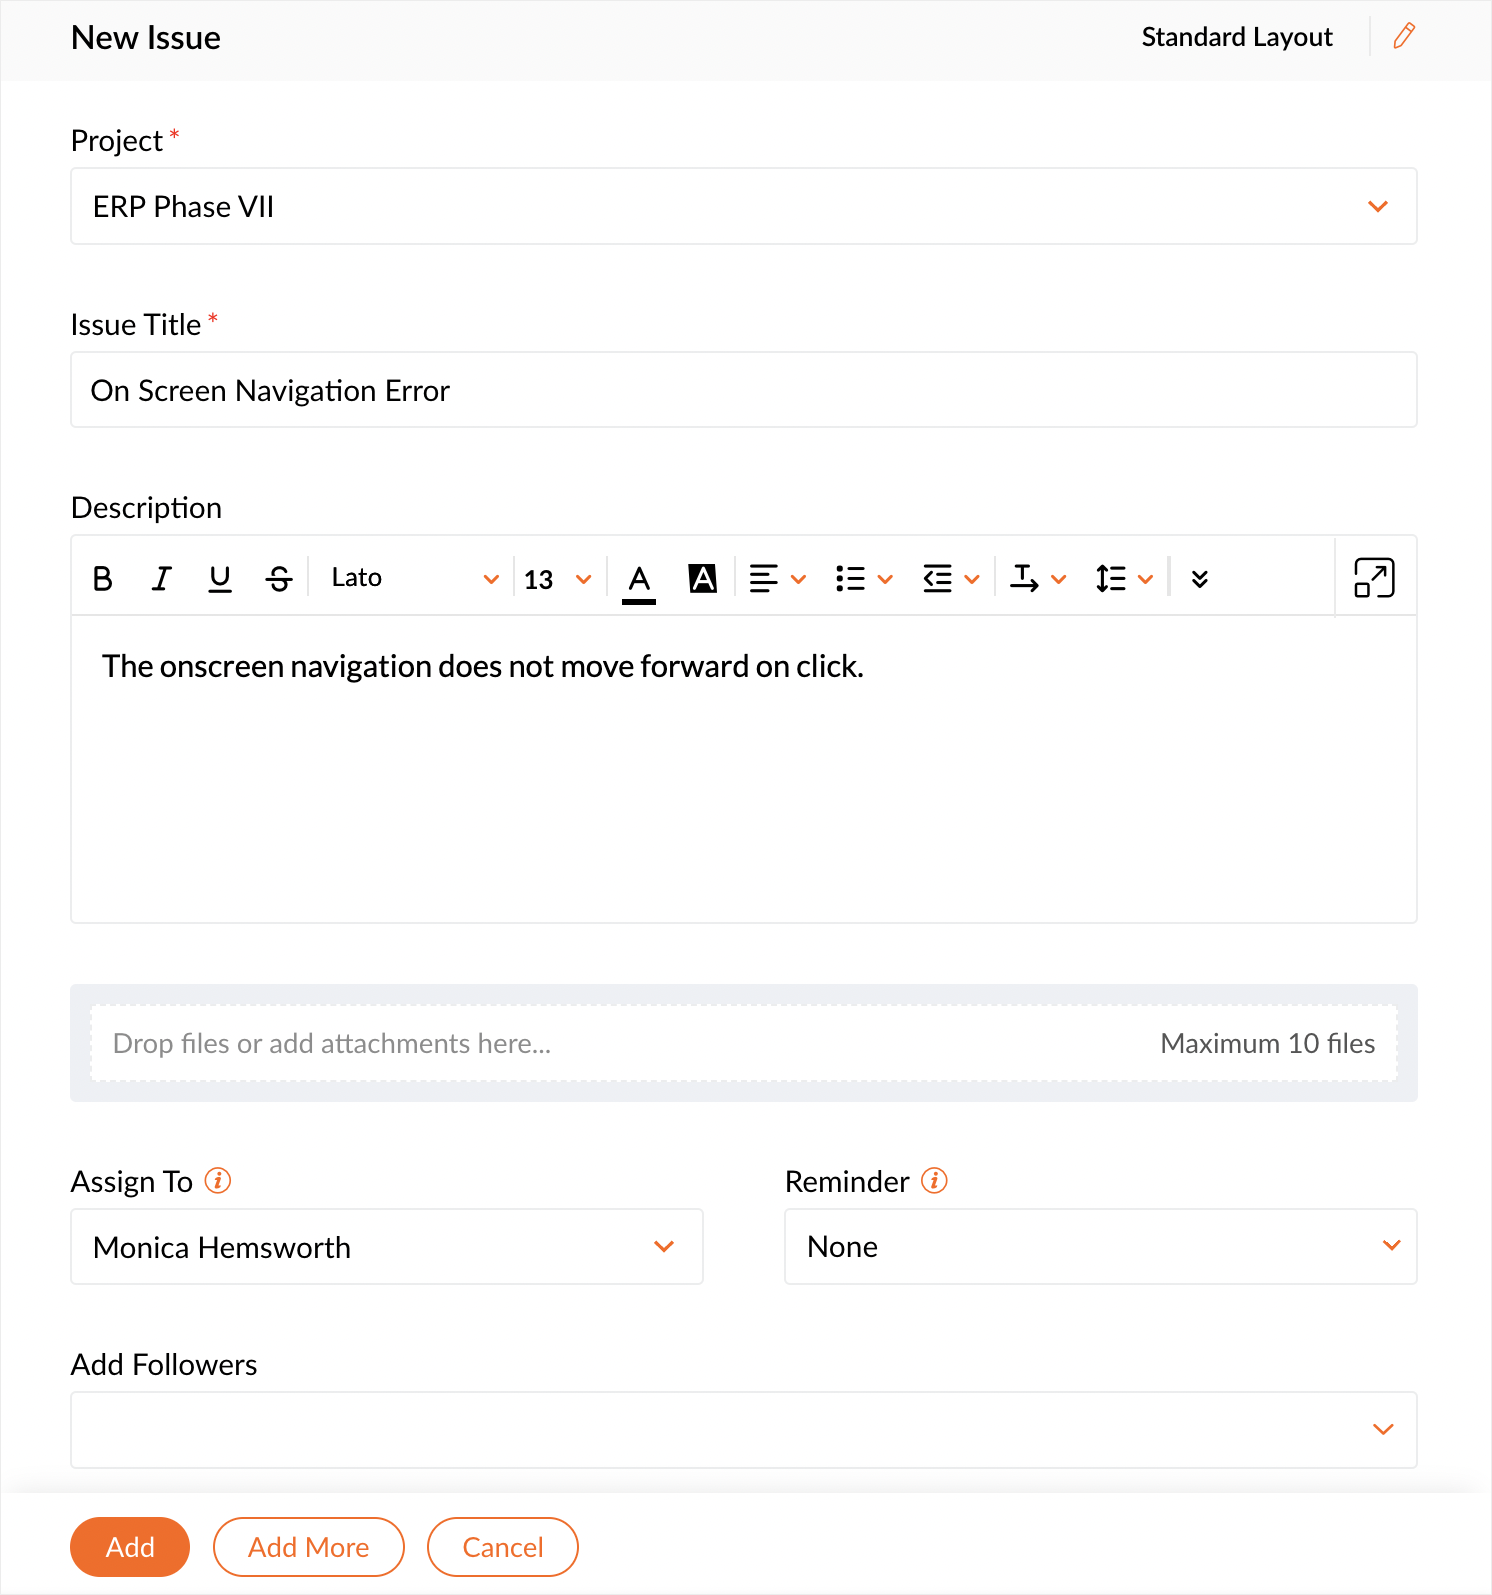Apply strikethrough formatting
This screenshot has height=1595, width=1492.
coord(279,578)
